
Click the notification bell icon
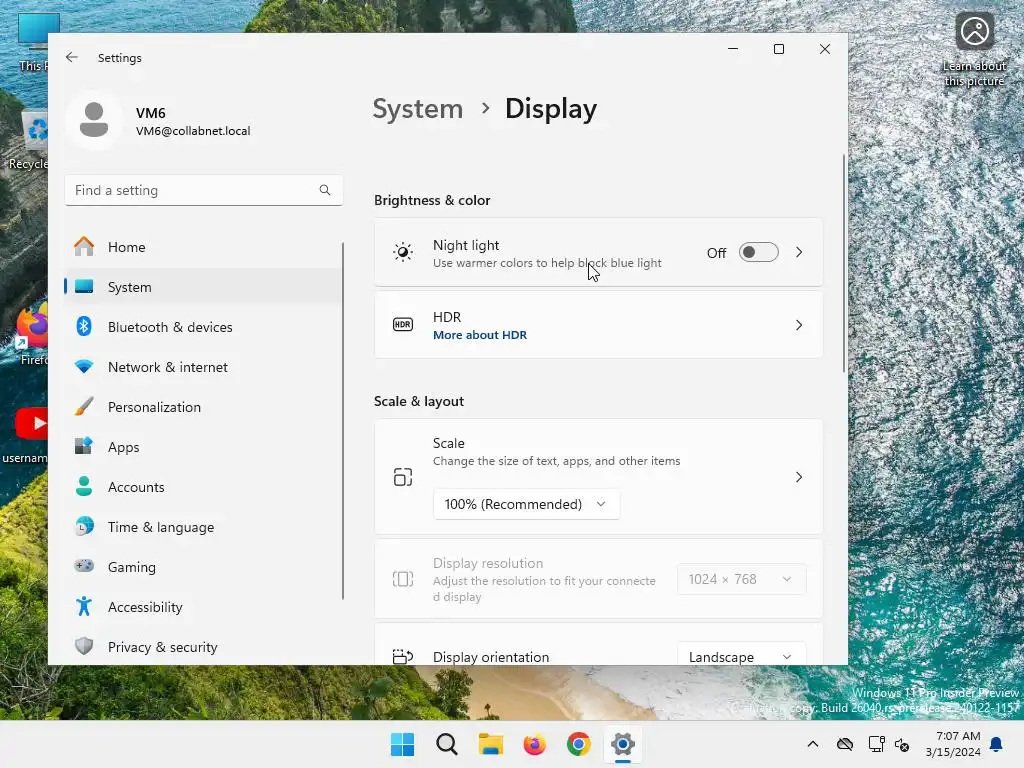pyautogui.click(x=997, y=744)
